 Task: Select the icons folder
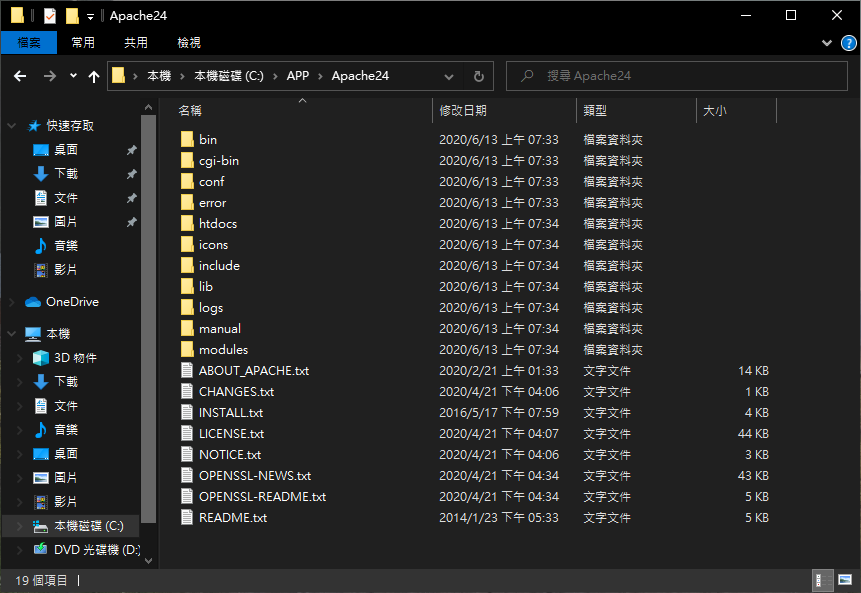[x=213, y=244]
